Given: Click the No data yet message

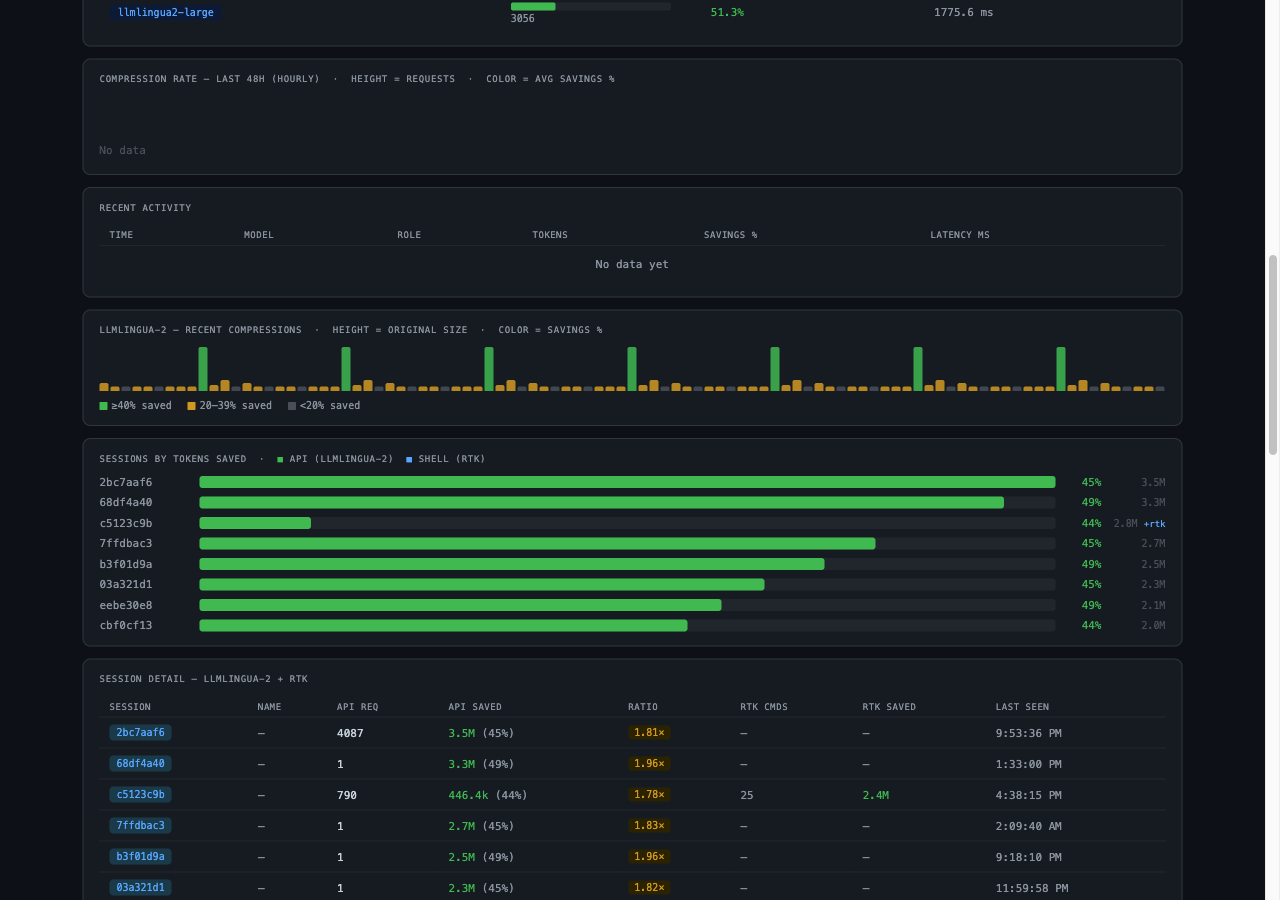Looking at the screenshot, I should click(x=632, y=265).
